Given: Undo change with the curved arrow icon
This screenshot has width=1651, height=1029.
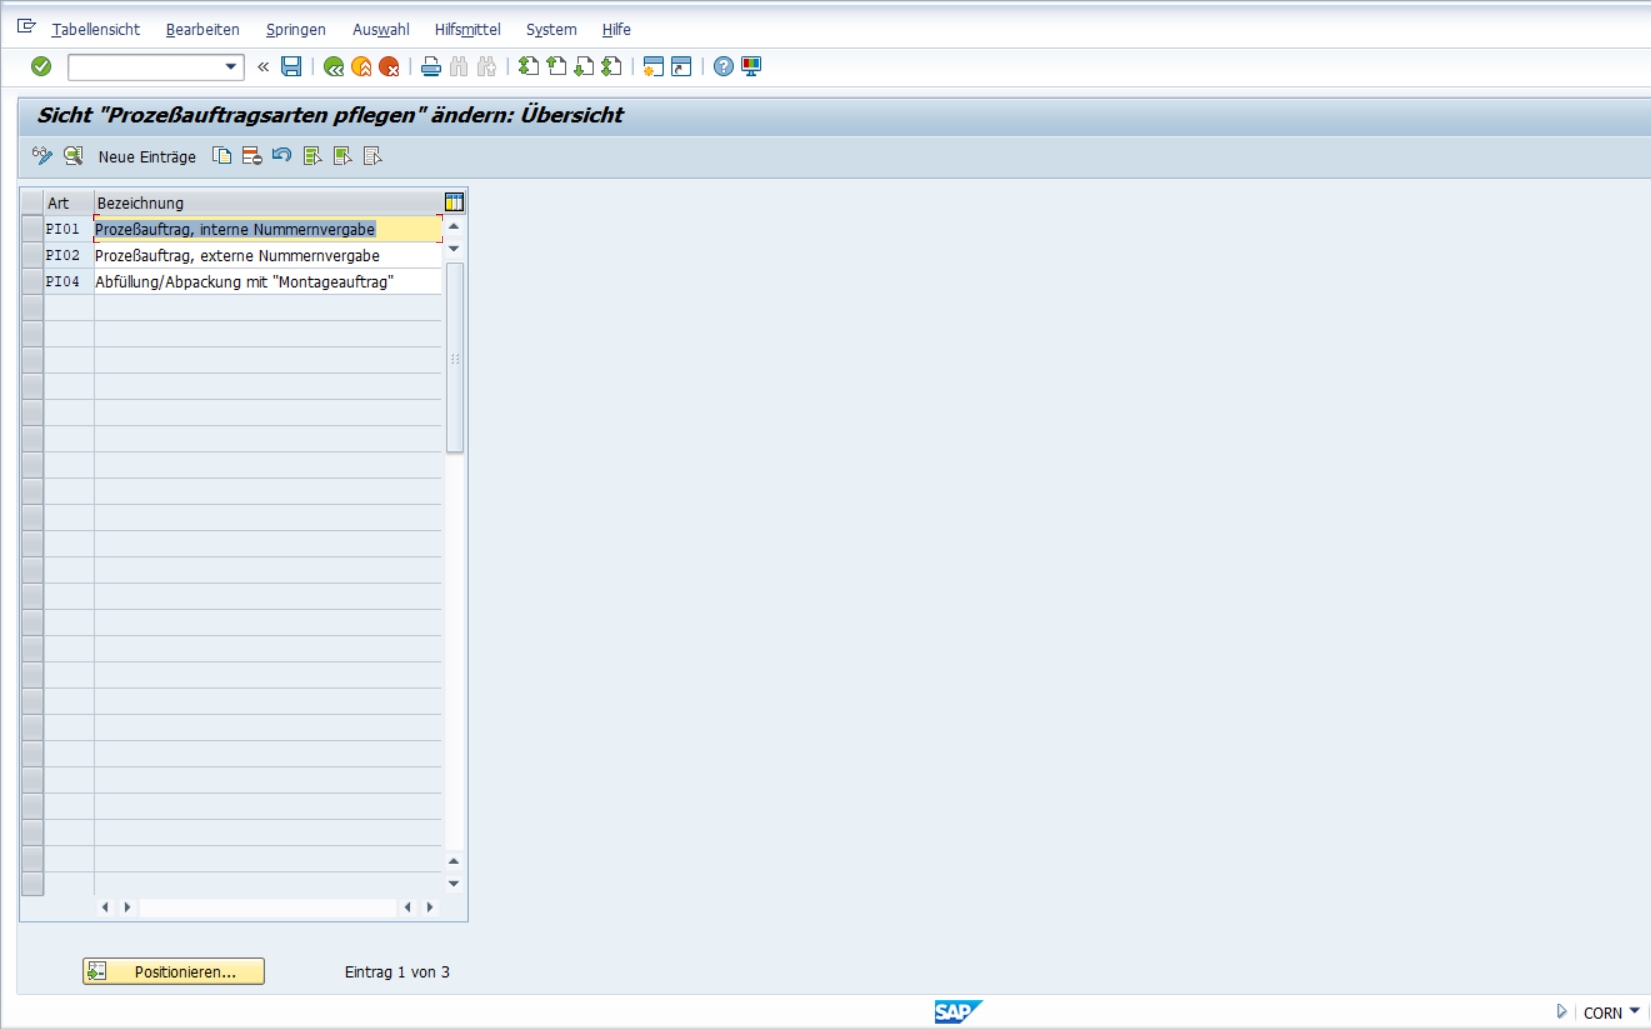Looking at the screenshot, I should tap(282, 156).
